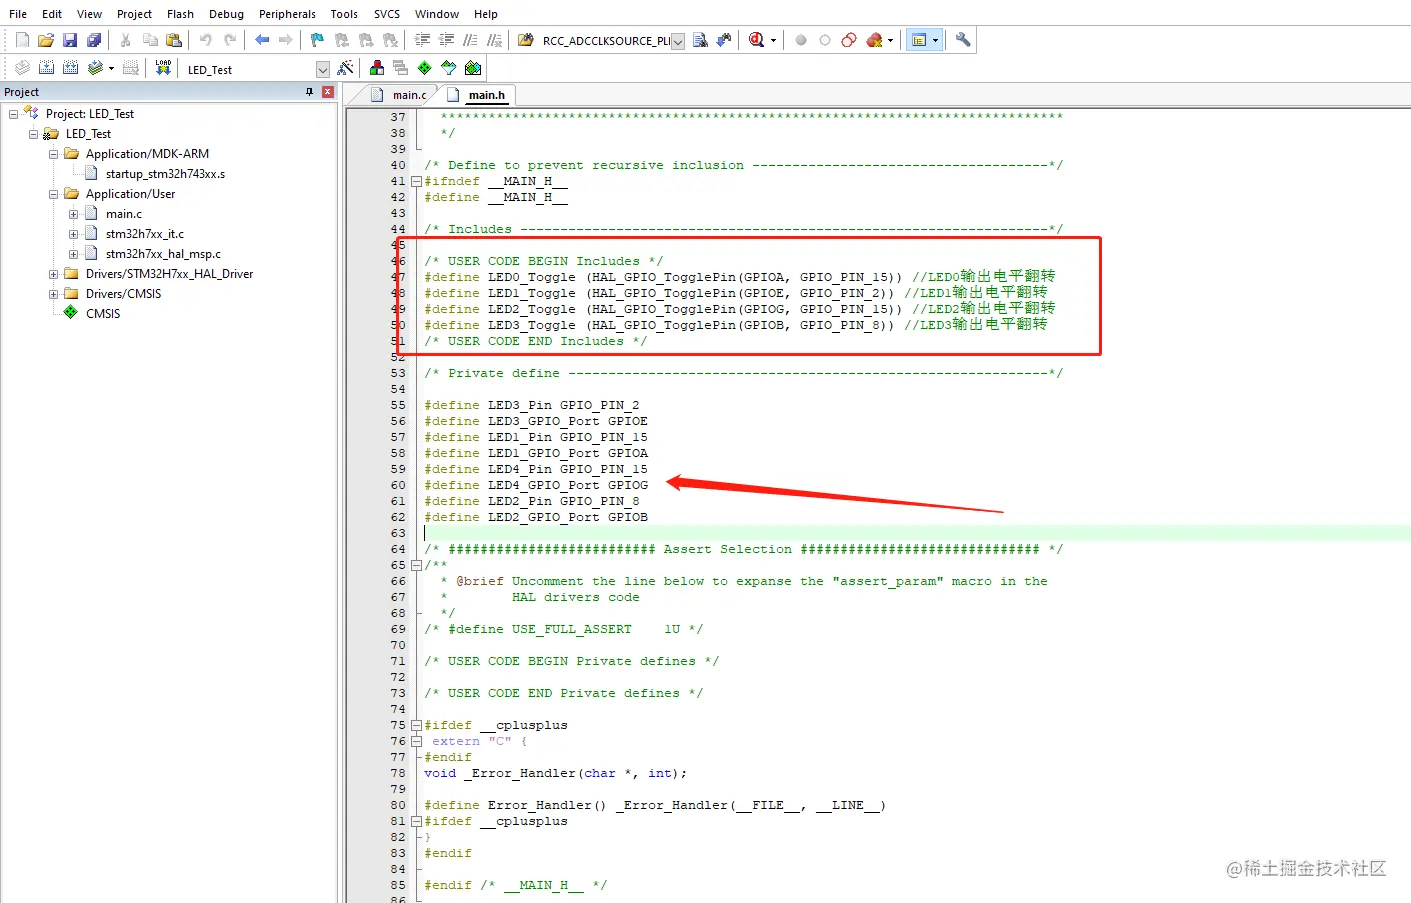Viewport: 1411px width, 903px height.
Task: Expand the Drivers/STM32H7xx_HAL_Driver group
Action: point(53,274)
